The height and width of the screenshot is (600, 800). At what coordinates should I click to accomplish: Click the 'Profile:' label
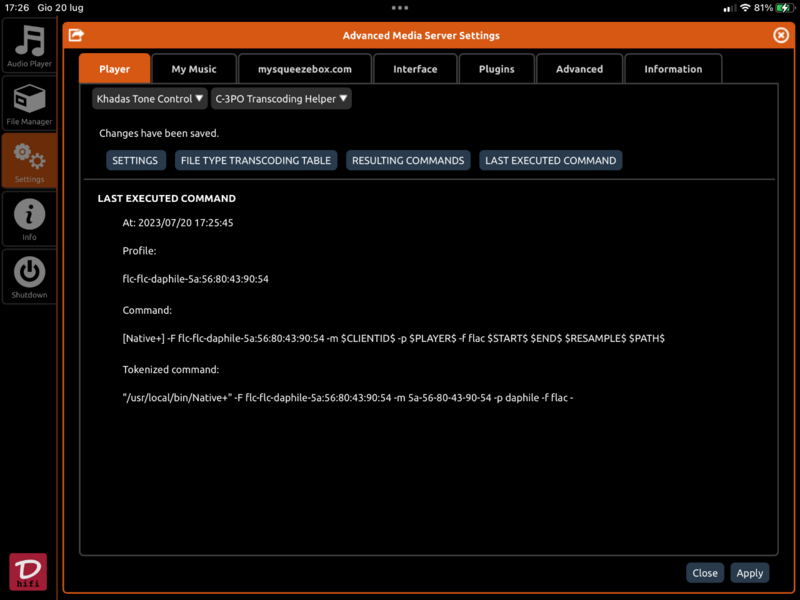(x=139, y=251)
